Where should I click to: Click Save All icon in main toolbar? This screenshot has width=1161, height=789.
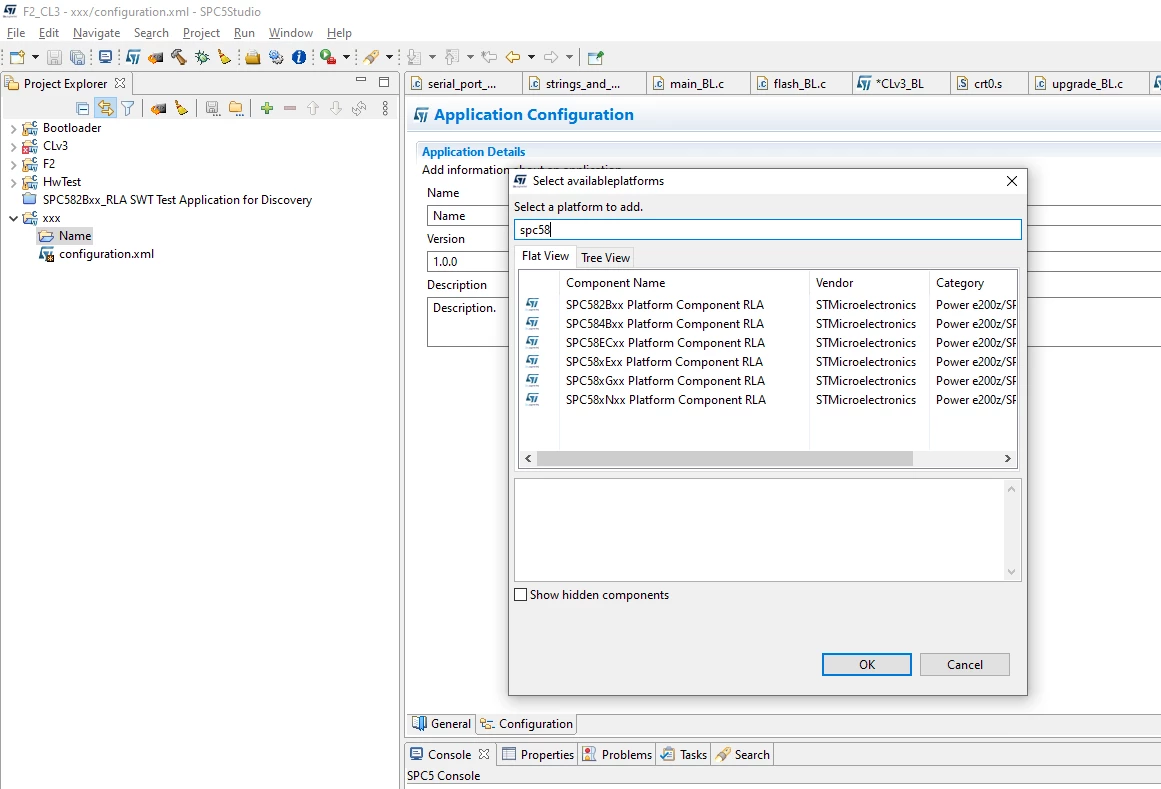[x=77, y=57]
